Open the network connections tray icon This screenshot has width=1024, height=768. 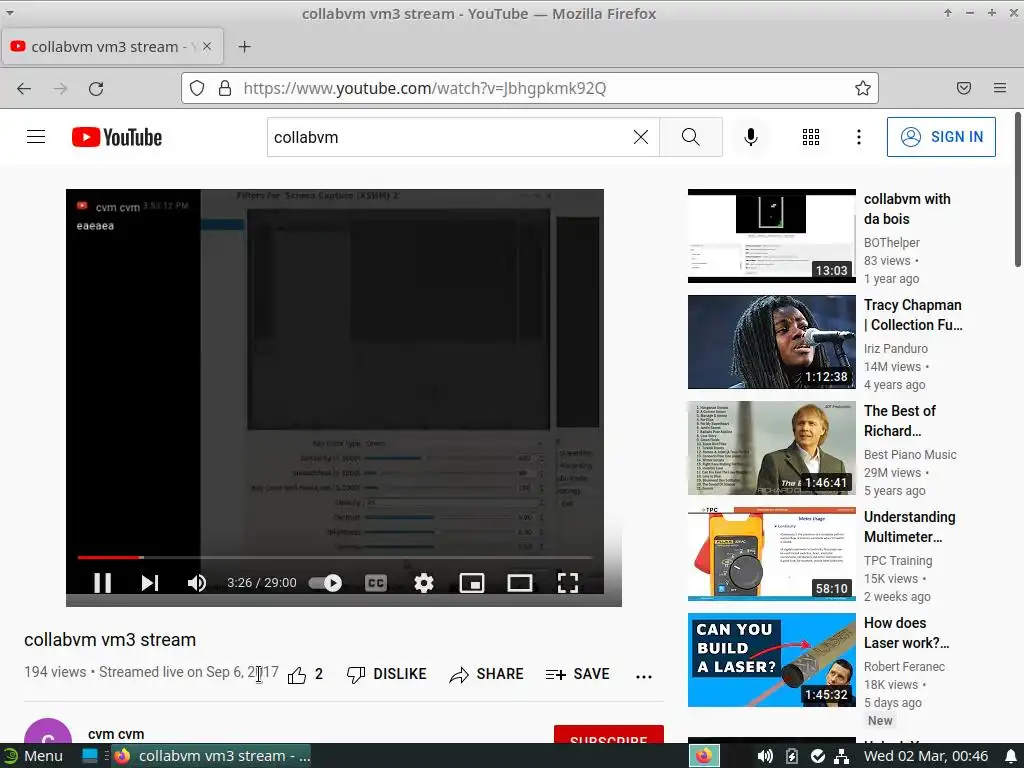[x=842, y=756]
